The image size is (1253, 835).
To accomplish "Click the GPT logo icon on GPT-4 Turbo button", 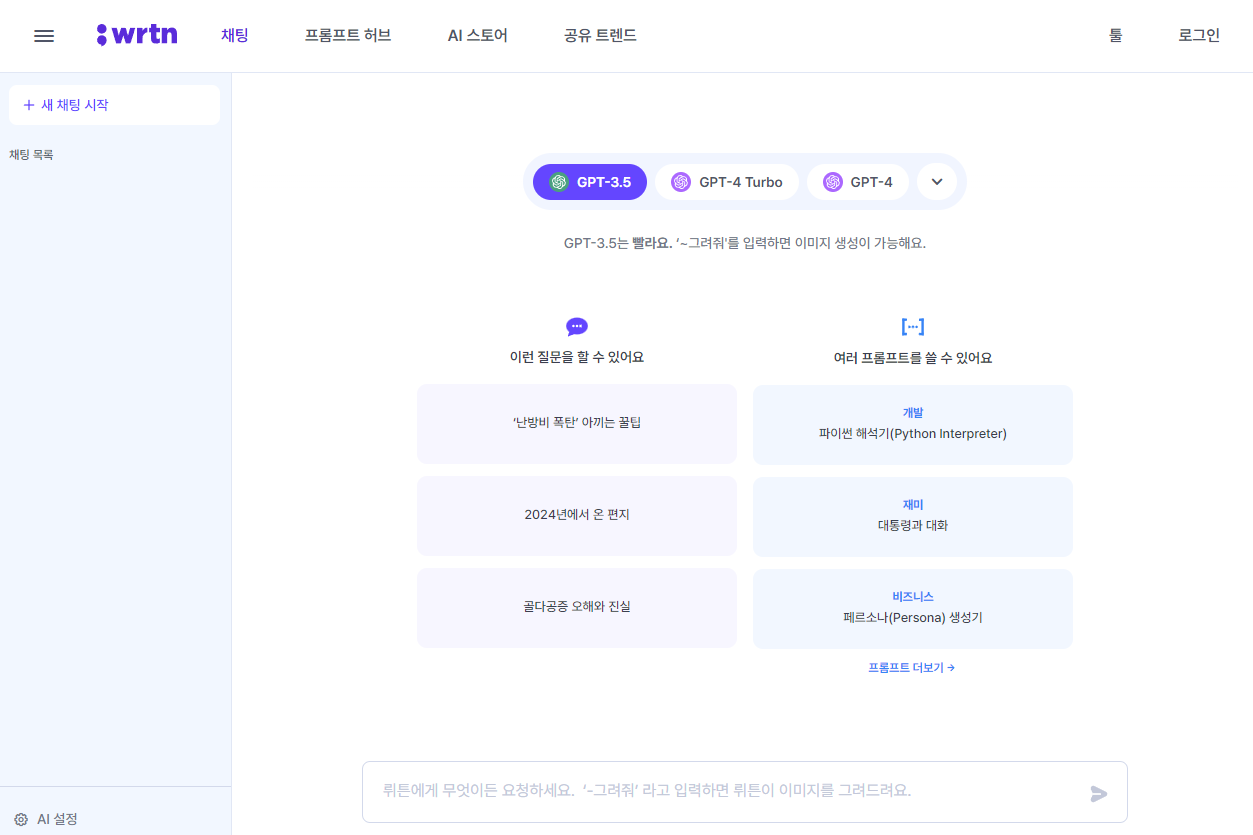I will tap(682, 181).
